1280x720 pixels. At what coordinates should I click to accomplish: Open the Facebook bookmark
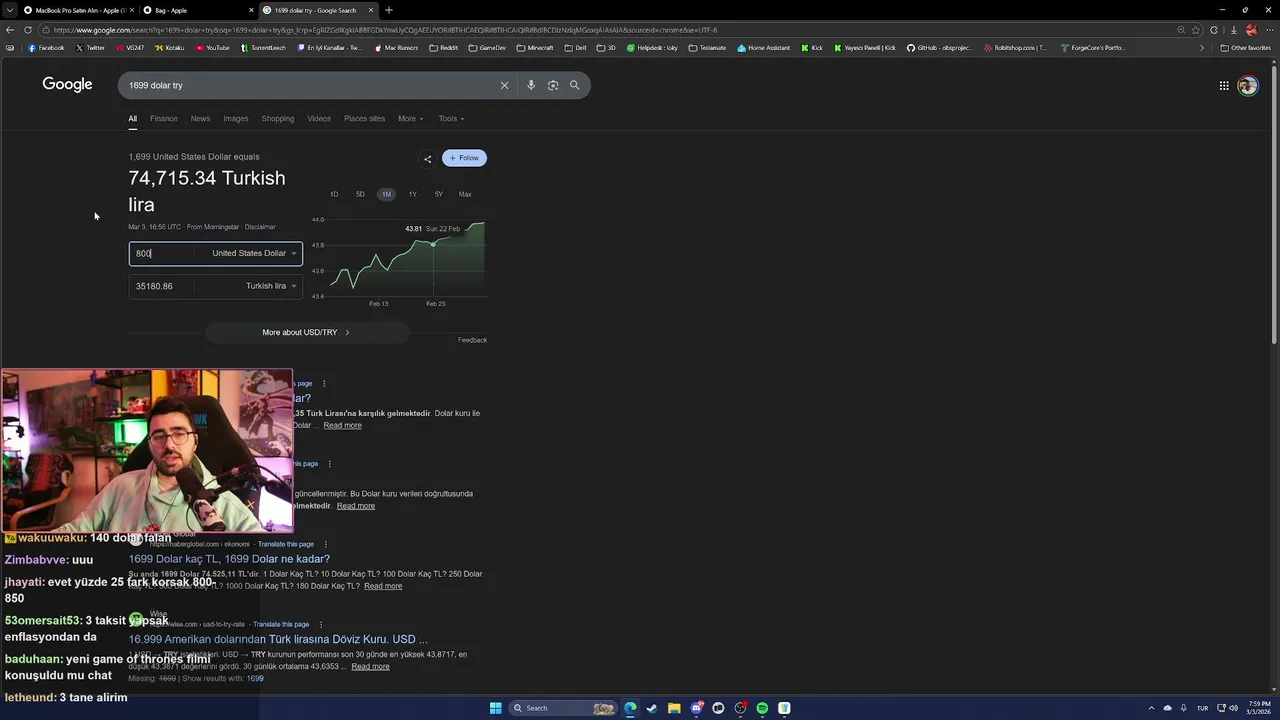pos(46,48)
